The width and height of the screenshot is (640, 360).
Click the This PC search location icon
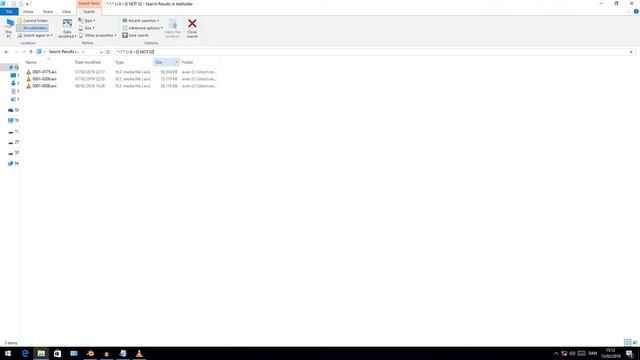9,28
